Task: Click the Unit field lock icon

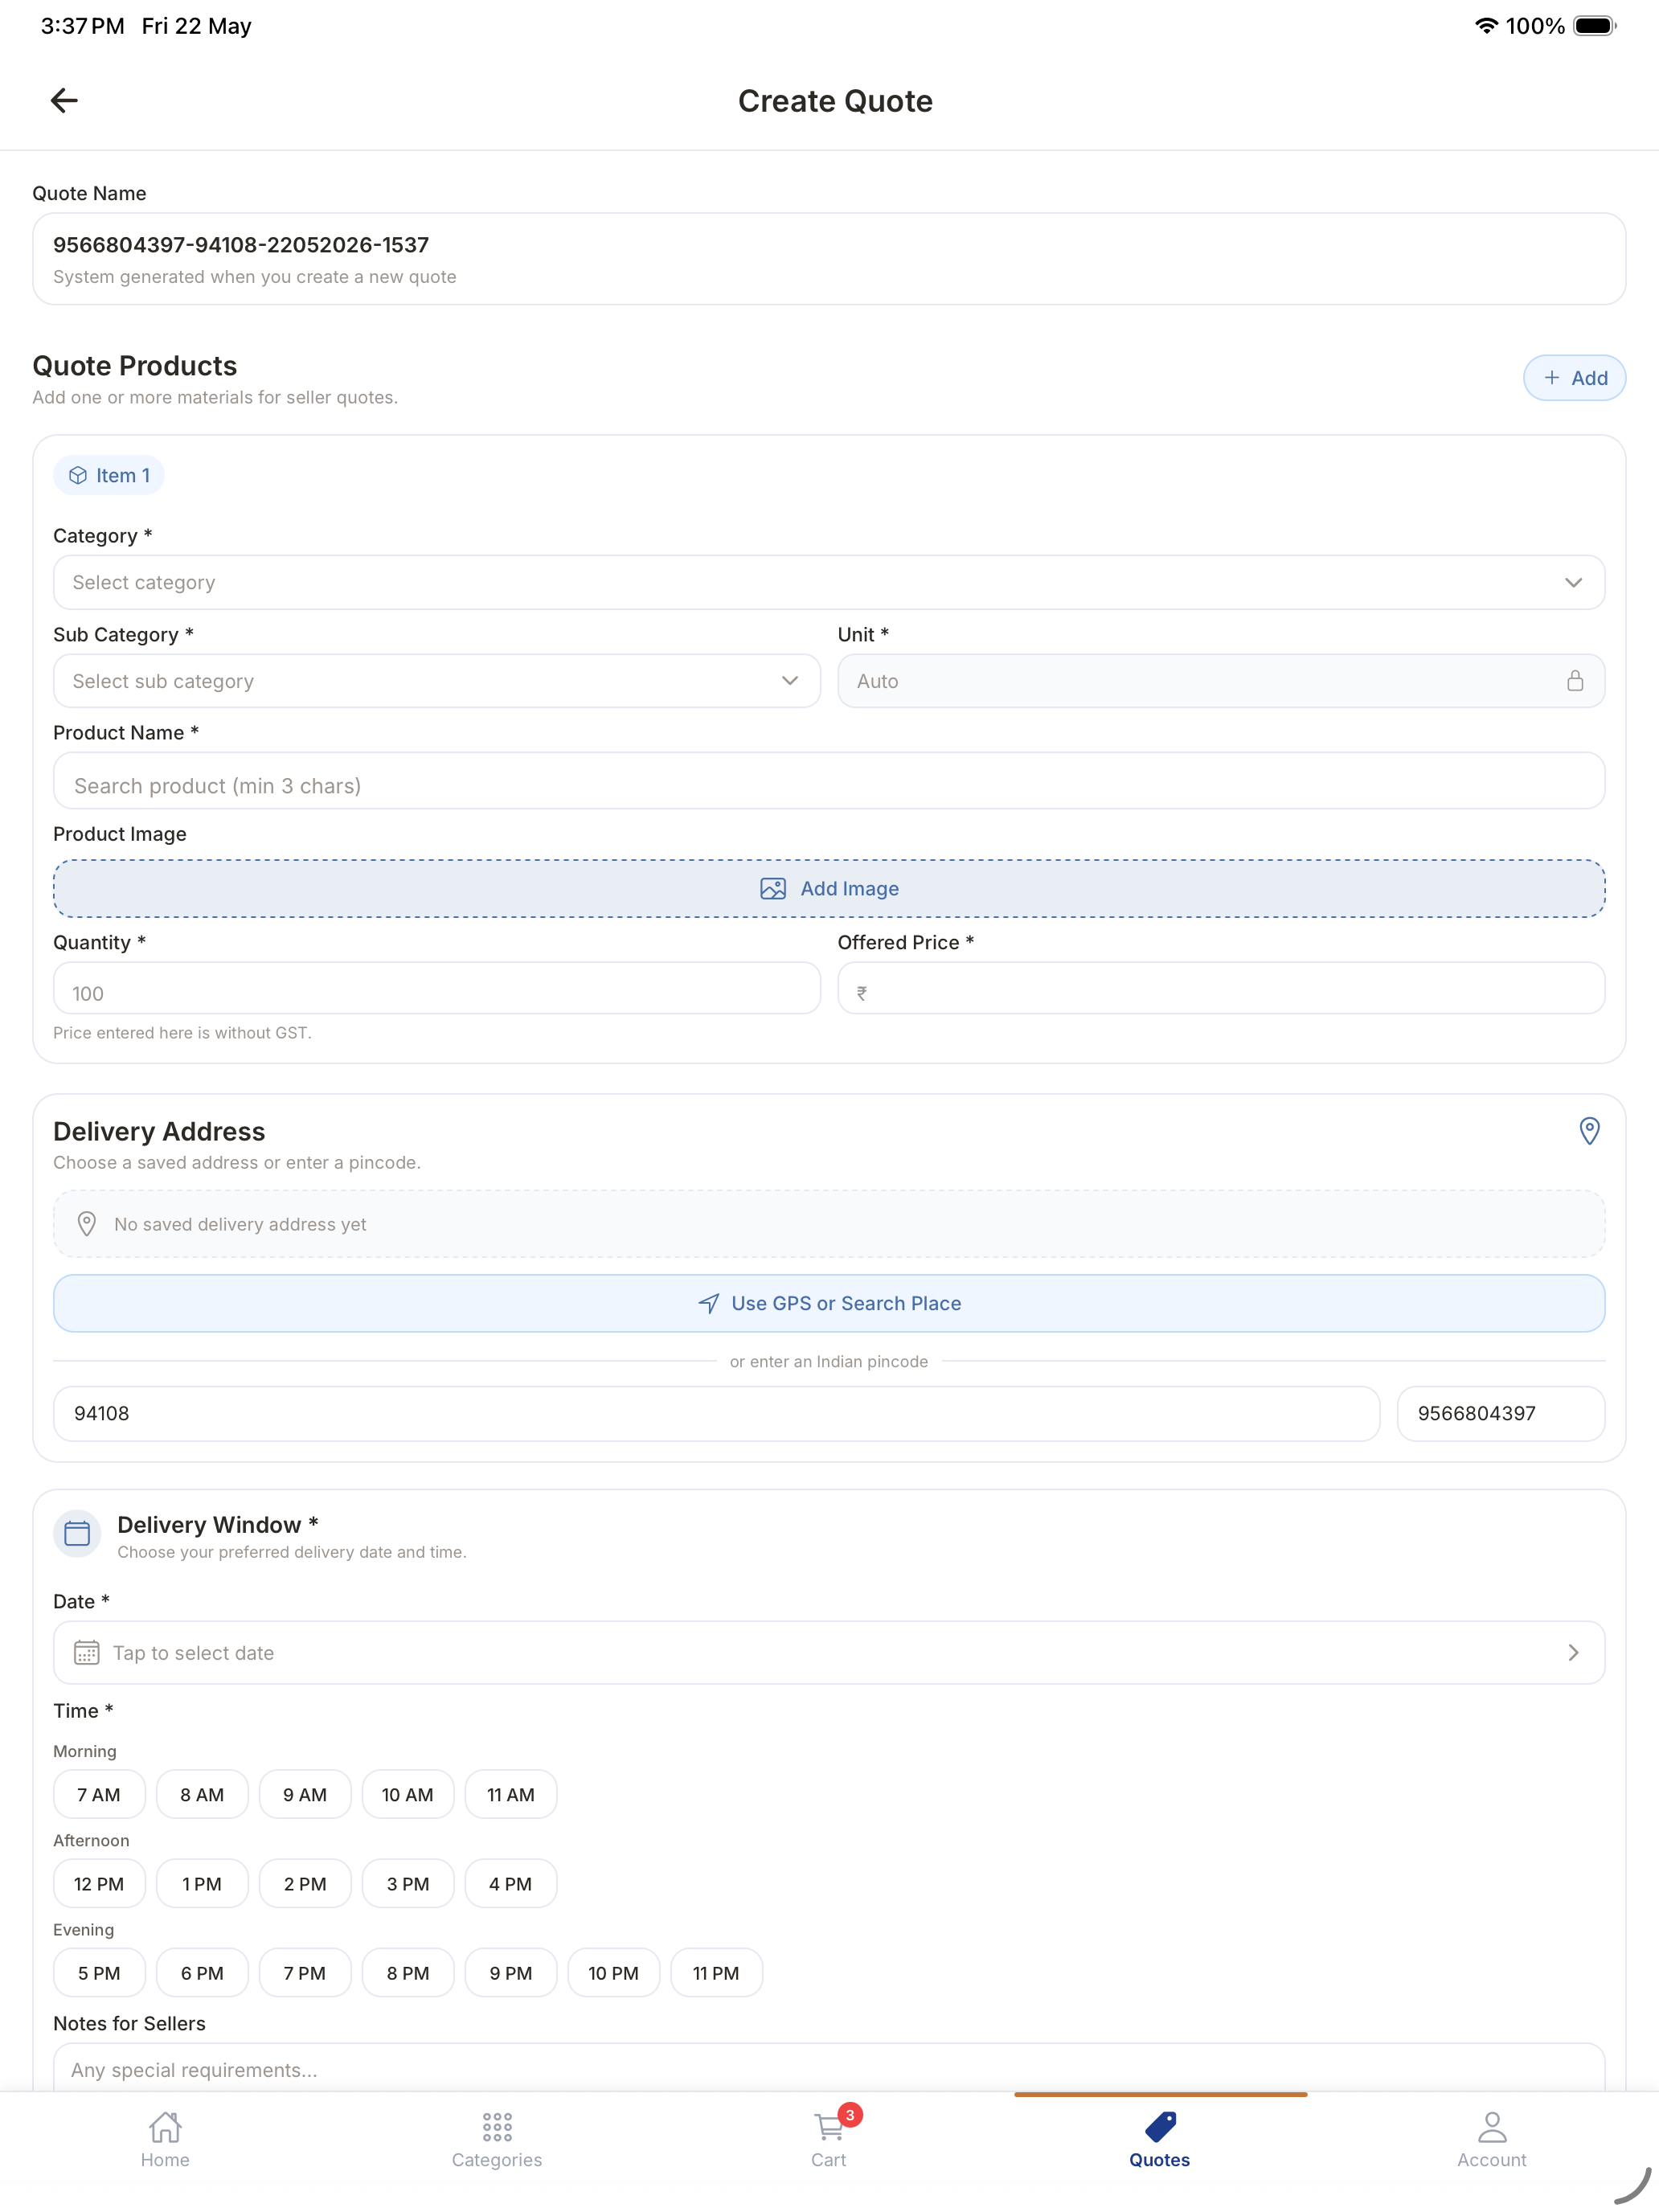Action: [x=1574, y=681]
